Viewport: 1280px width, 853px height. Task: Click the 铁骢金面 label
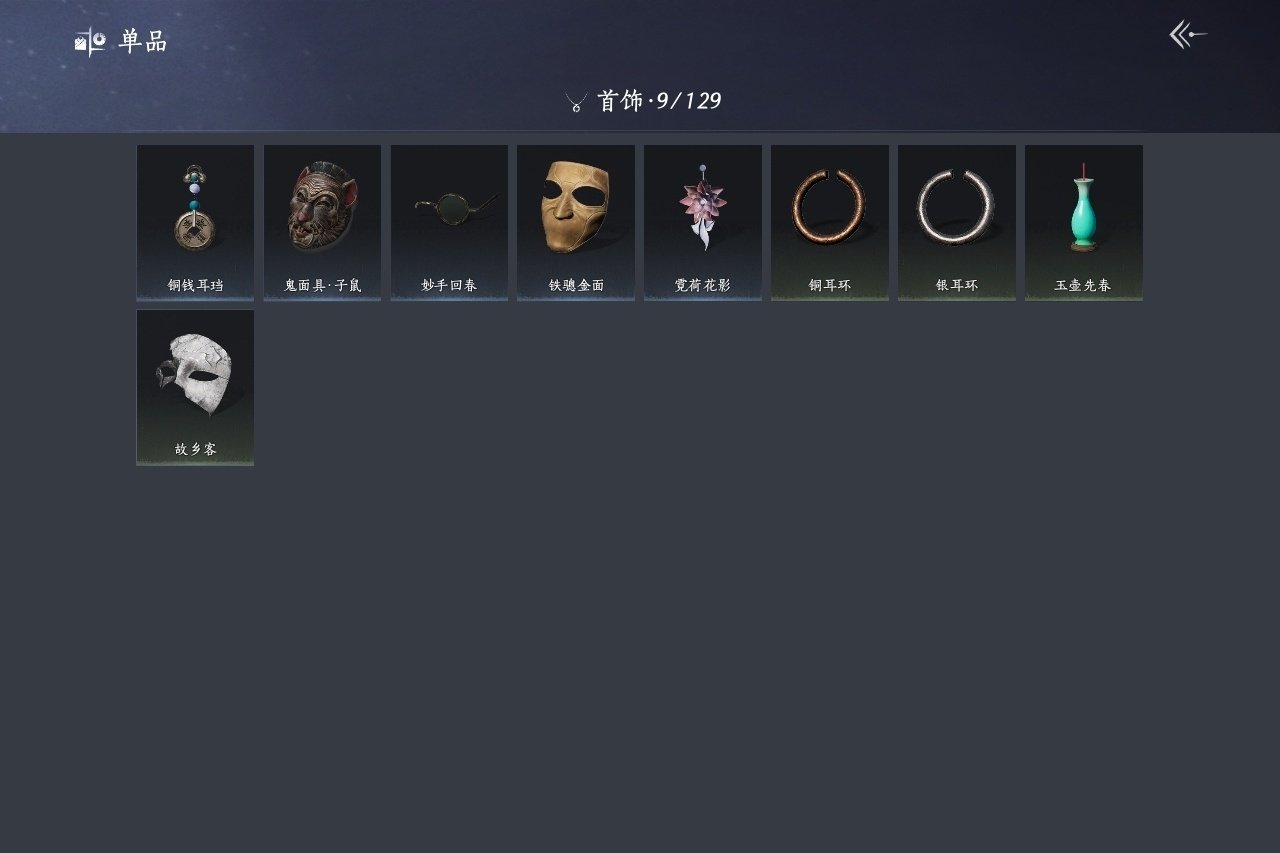(576, 285)
